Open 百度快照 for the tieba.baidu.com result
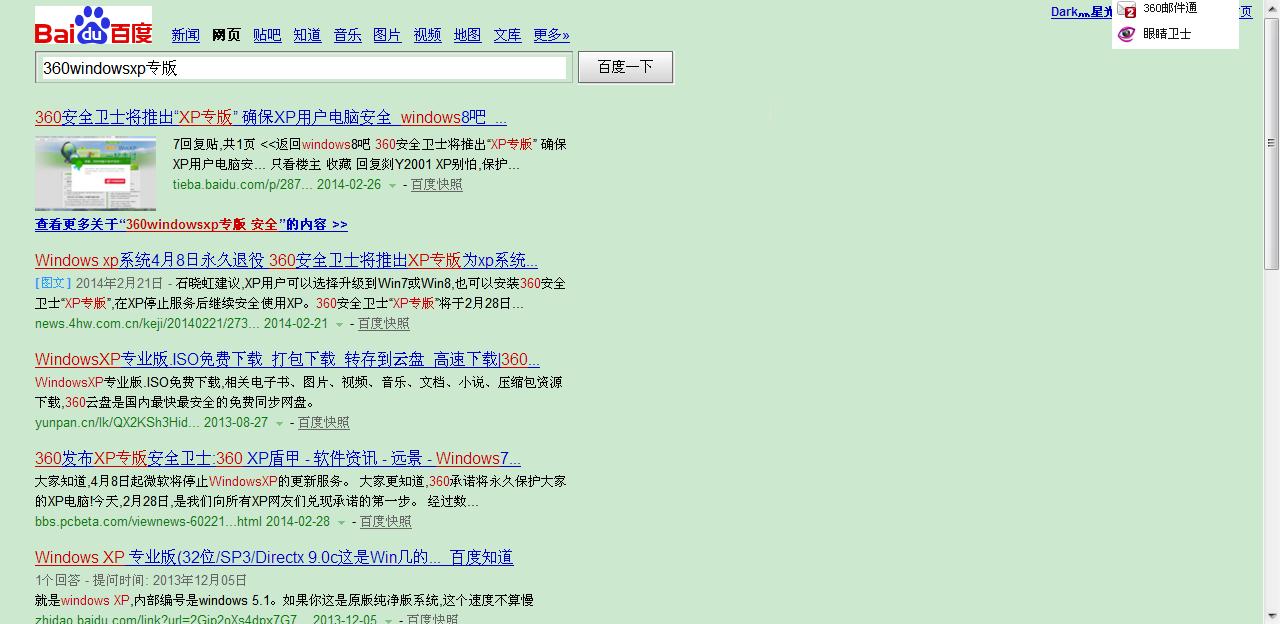Image resolution: width=1280 pixels, height=624 pixels. (x=436, y=185)
